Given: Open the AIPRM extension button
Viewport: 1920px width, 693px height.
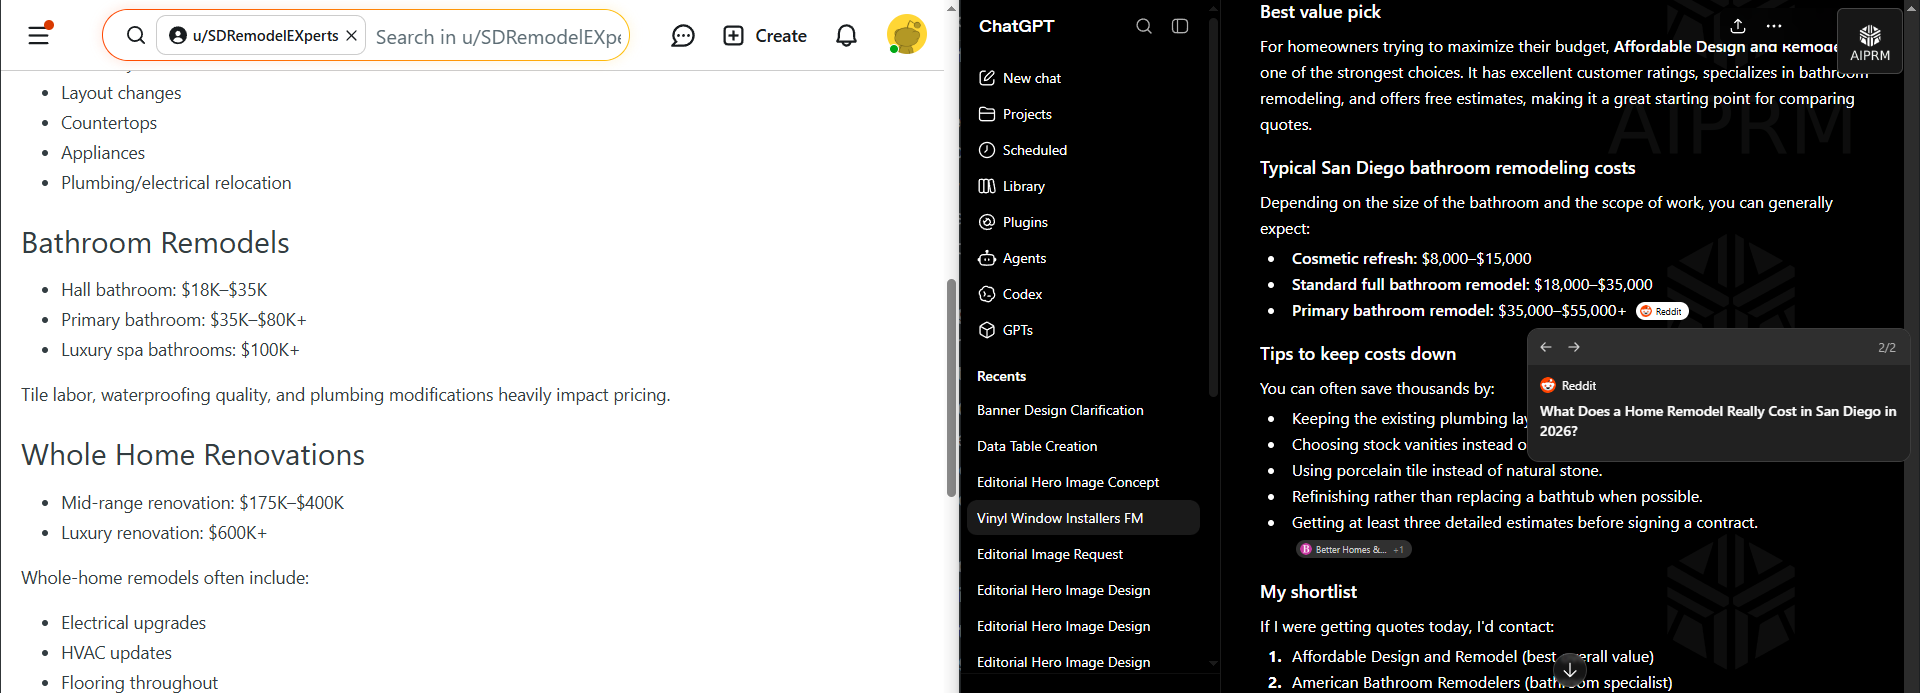Looking at the screenshot, I should click(x=1870, y=41).
